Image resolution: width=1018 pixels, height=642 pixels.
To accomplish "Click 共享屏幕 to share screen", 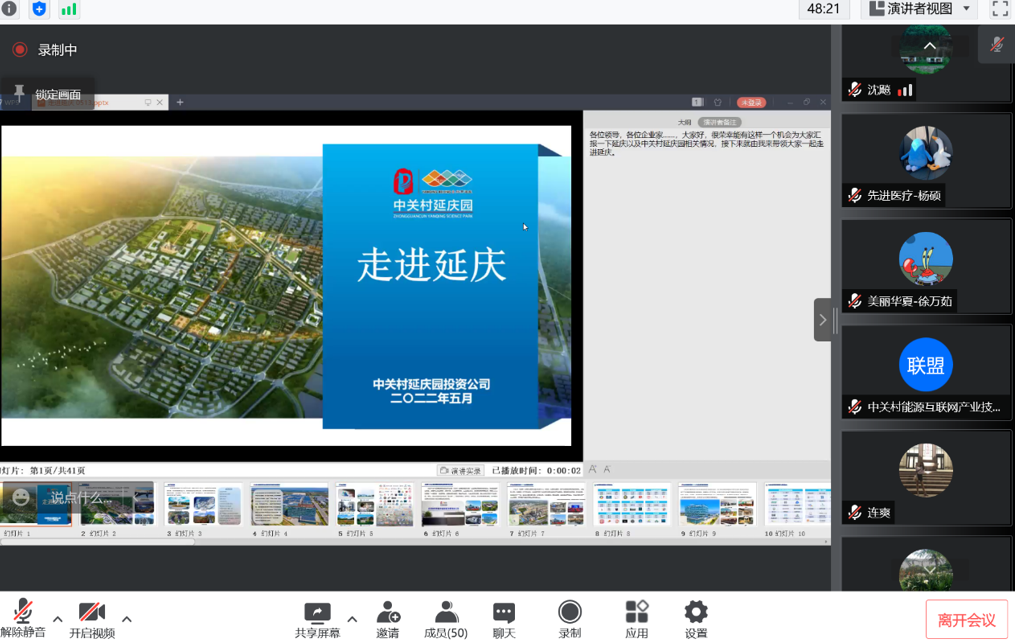I will click(x=317, y=619).
